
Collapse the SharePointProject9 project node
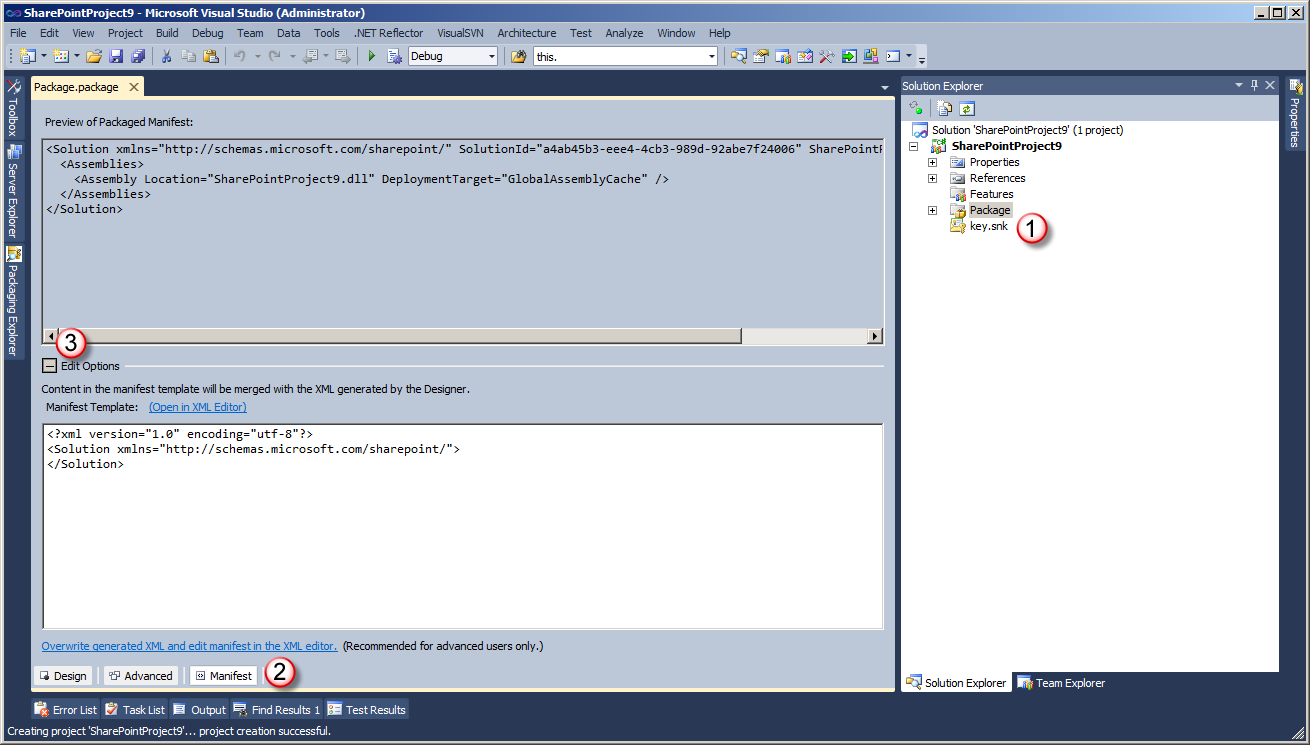(x=913, y=146)
